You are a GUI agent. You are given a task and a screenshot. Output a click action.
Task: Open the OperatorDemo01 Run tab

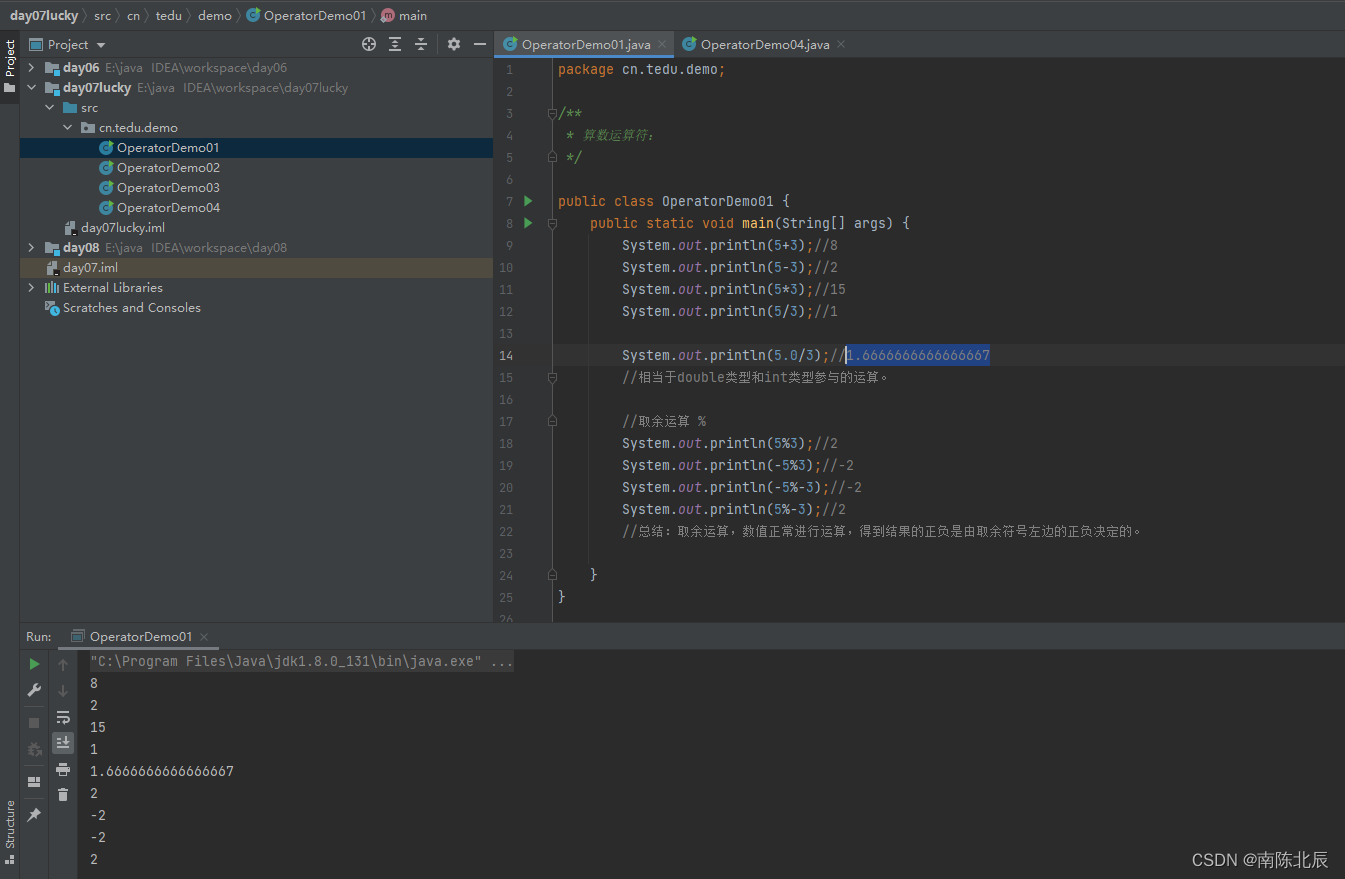tap(140, 636)
